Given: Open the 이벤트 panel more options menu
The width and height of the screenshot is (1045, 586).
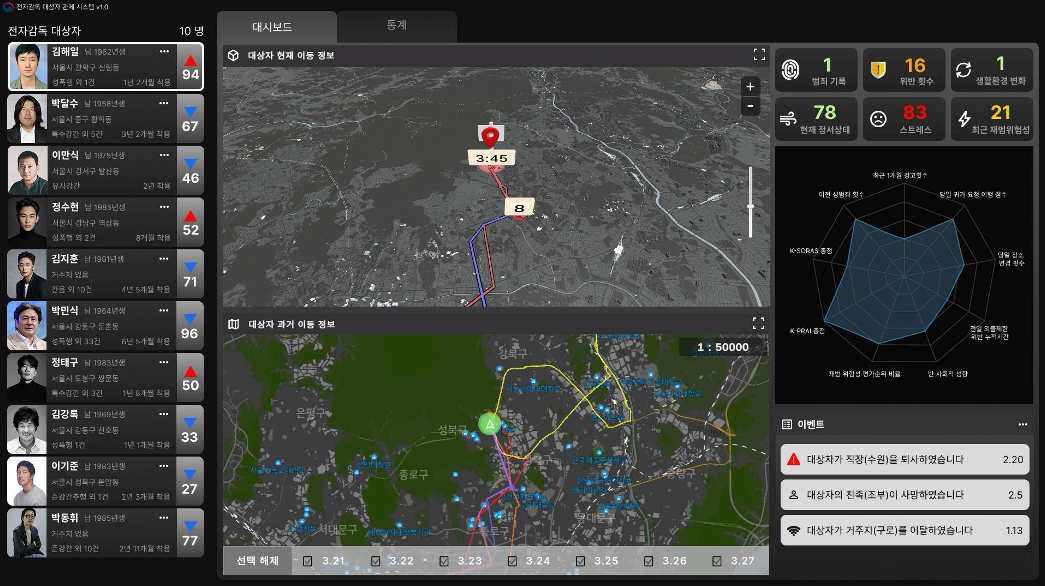Looking at the screenshot, I should [x=1022, y=424].
